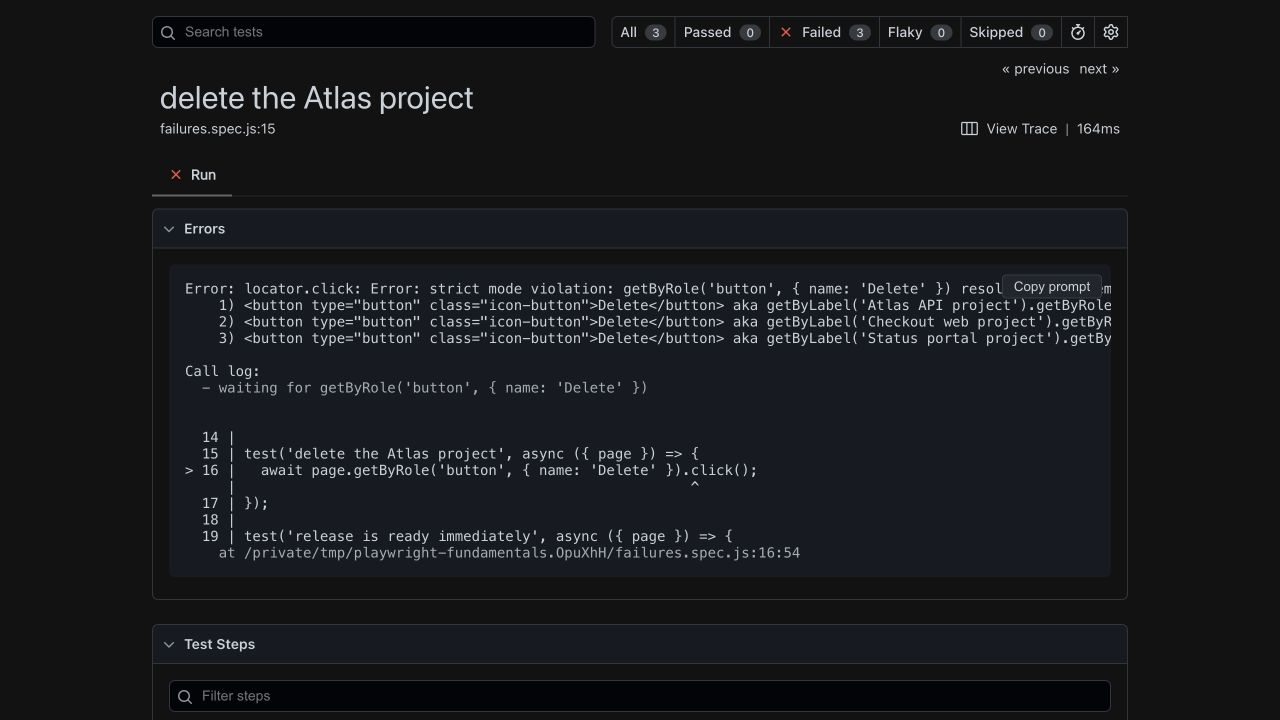Click error entry for 'Checkout web project'
Viewport: 1280px width, 720px height.
point(665,322)
